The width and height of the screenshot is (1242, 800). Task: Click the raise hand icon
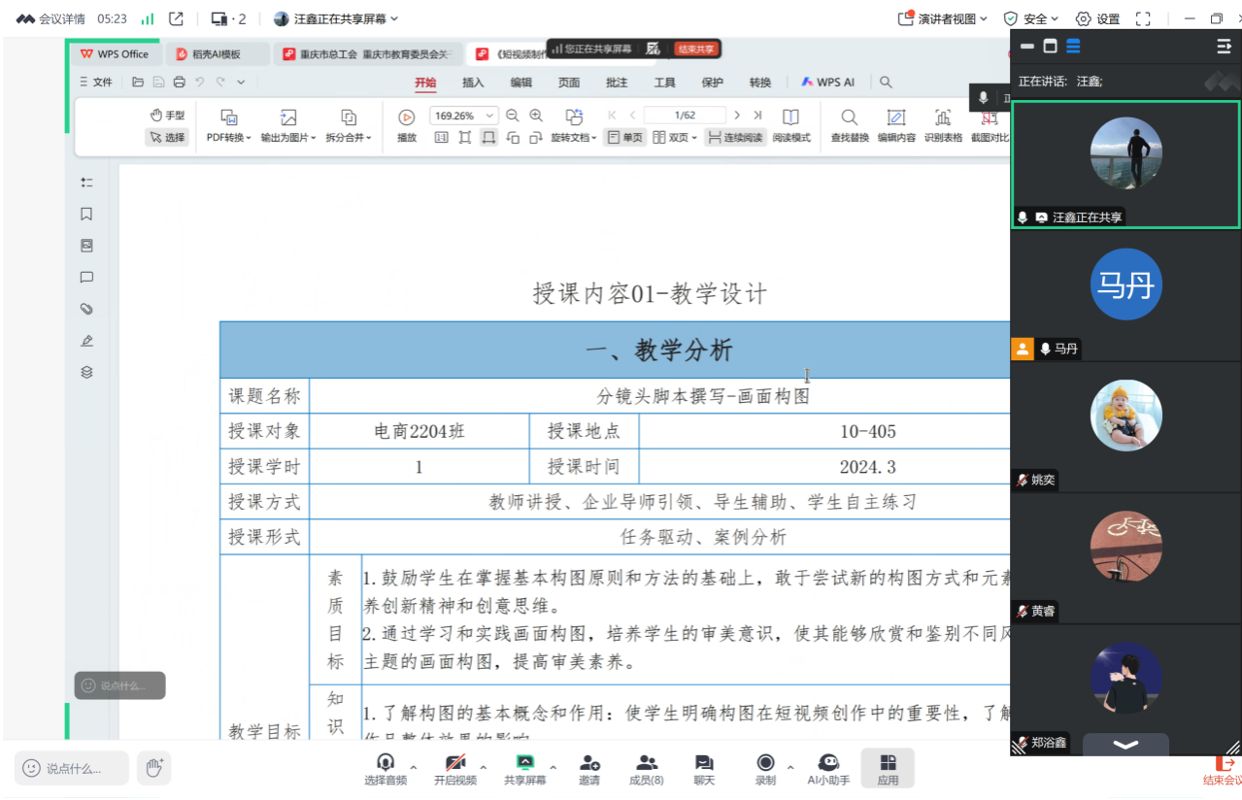154,768
